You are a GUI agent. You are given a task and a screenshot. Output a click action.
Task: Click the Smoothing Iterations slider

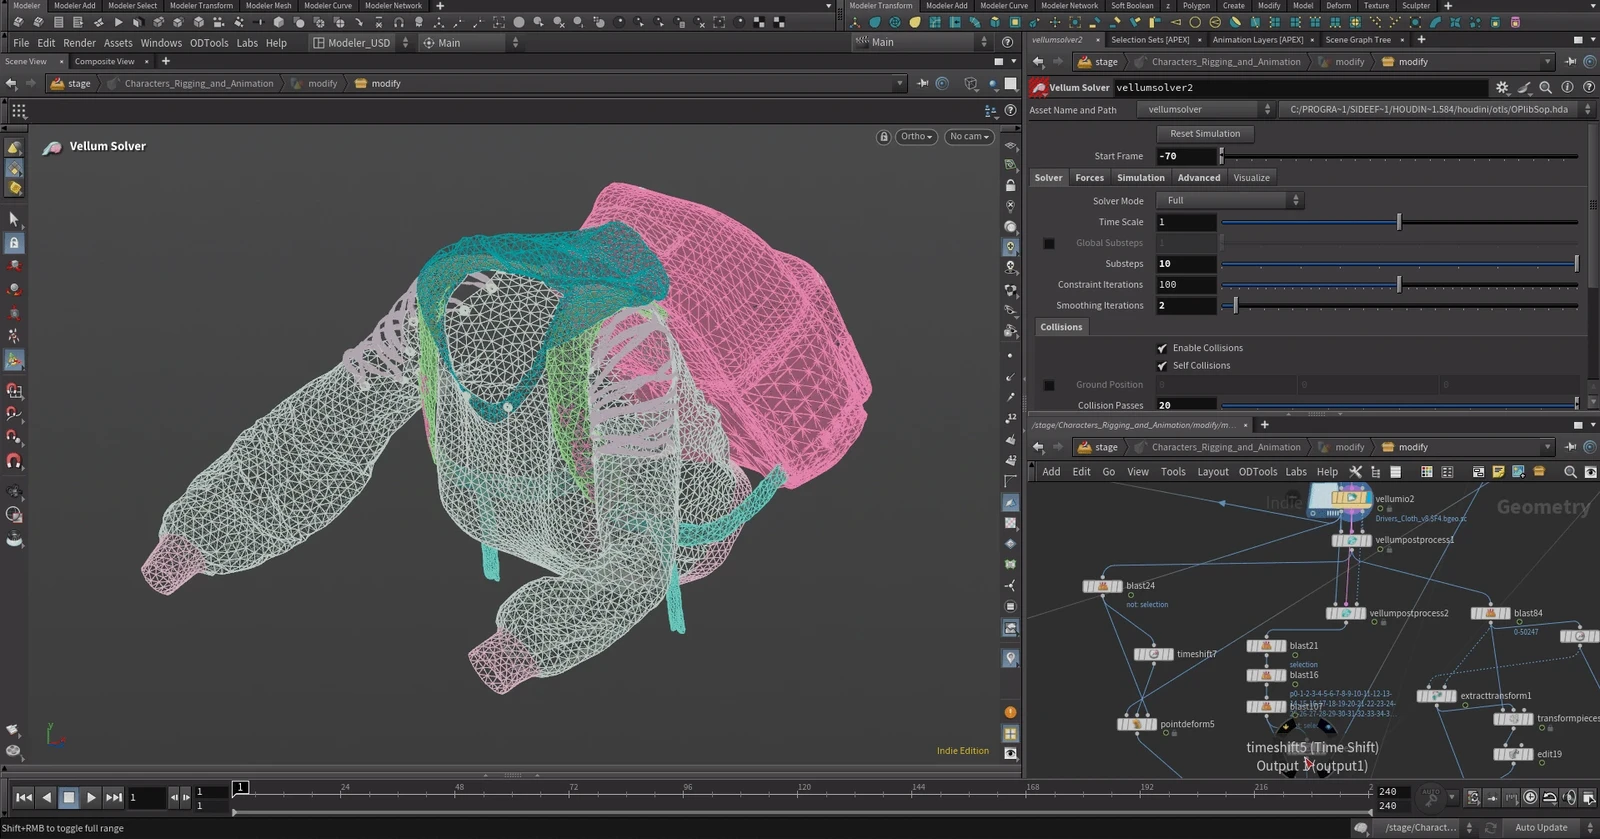tap(1399, 306)
